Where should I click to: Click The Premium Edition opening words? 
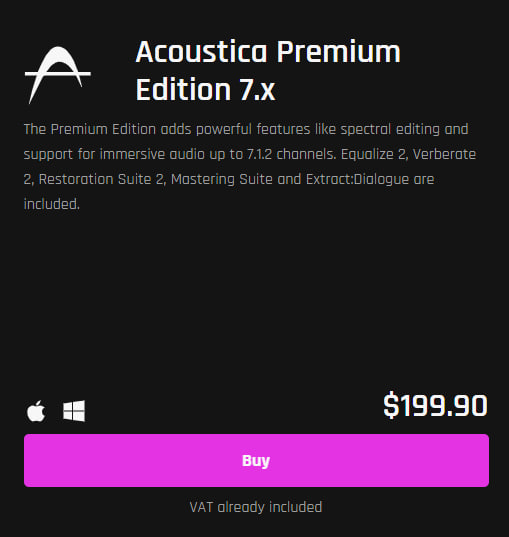tap(90, 129)
